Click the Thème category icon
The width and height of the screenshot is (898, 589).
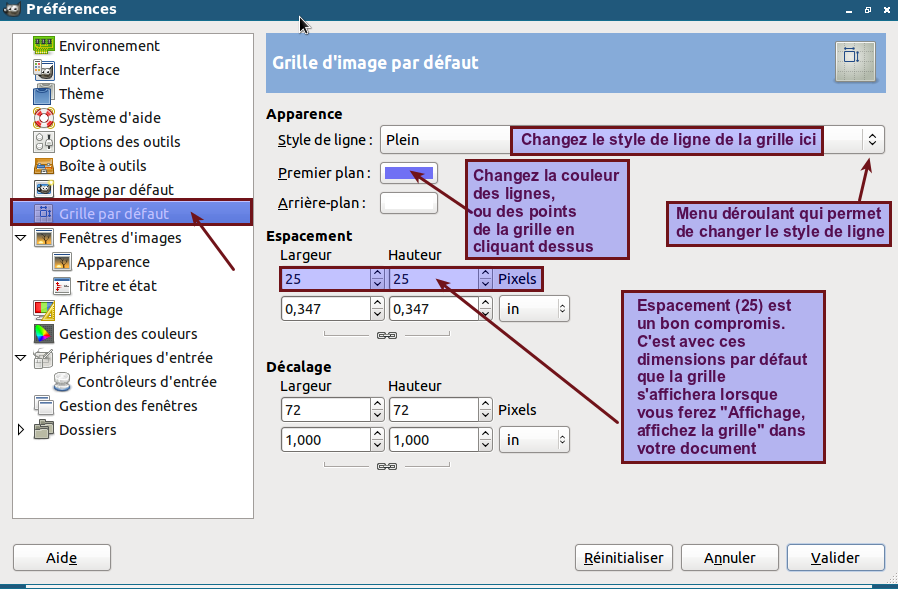click(43, 94)
